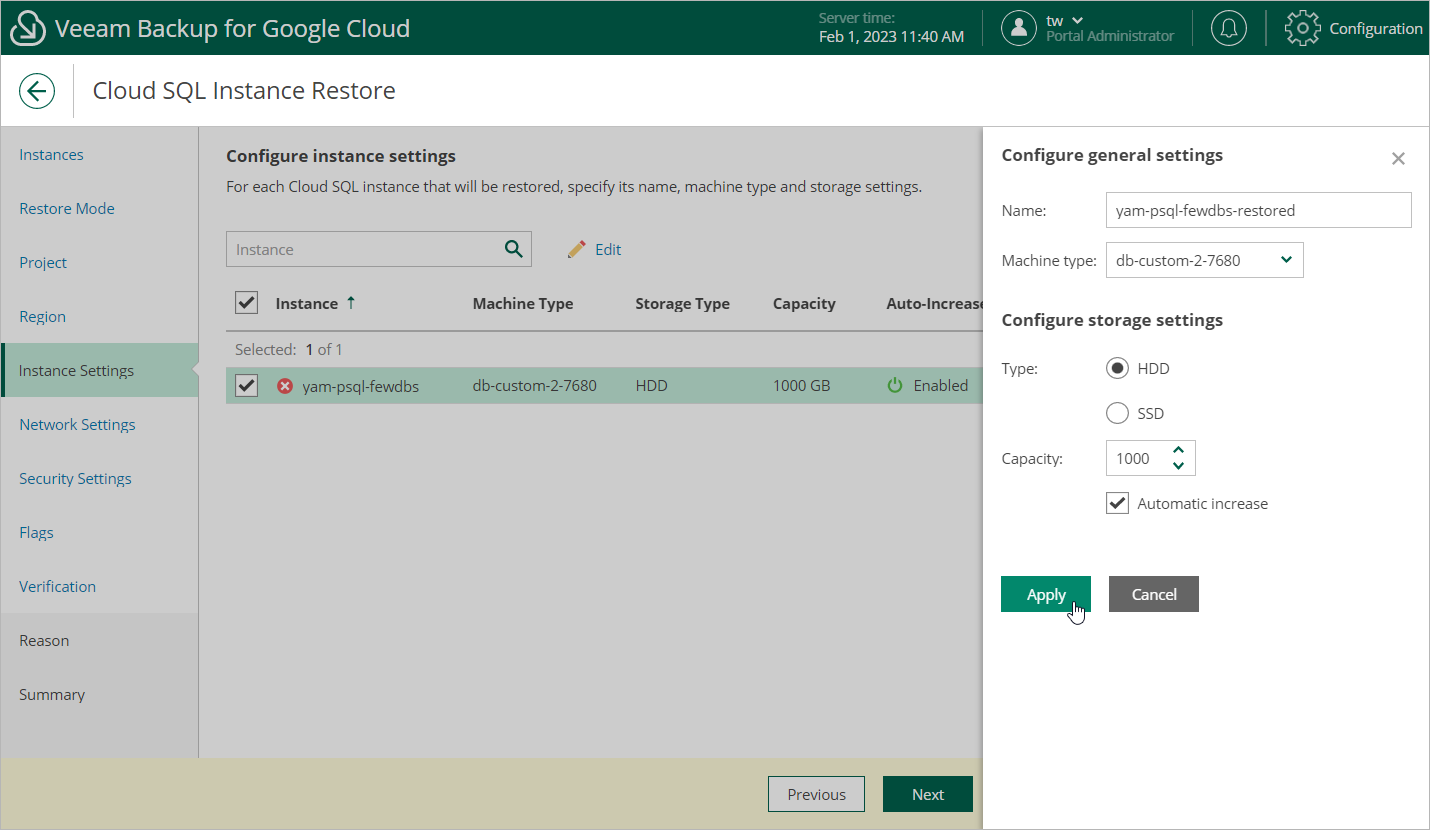This screenshot has width=1430, height=830.
Task: Click the Machine Type column header
Action: point(523,303)
